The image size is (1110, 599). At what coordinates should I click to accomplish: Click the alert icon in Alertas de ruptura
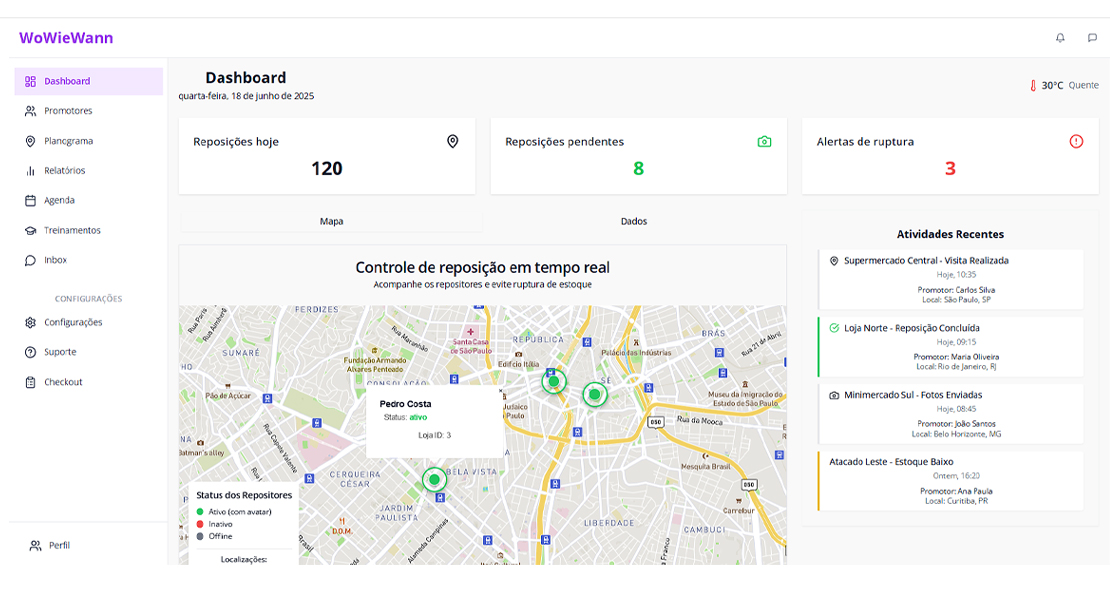point(1076,142)
